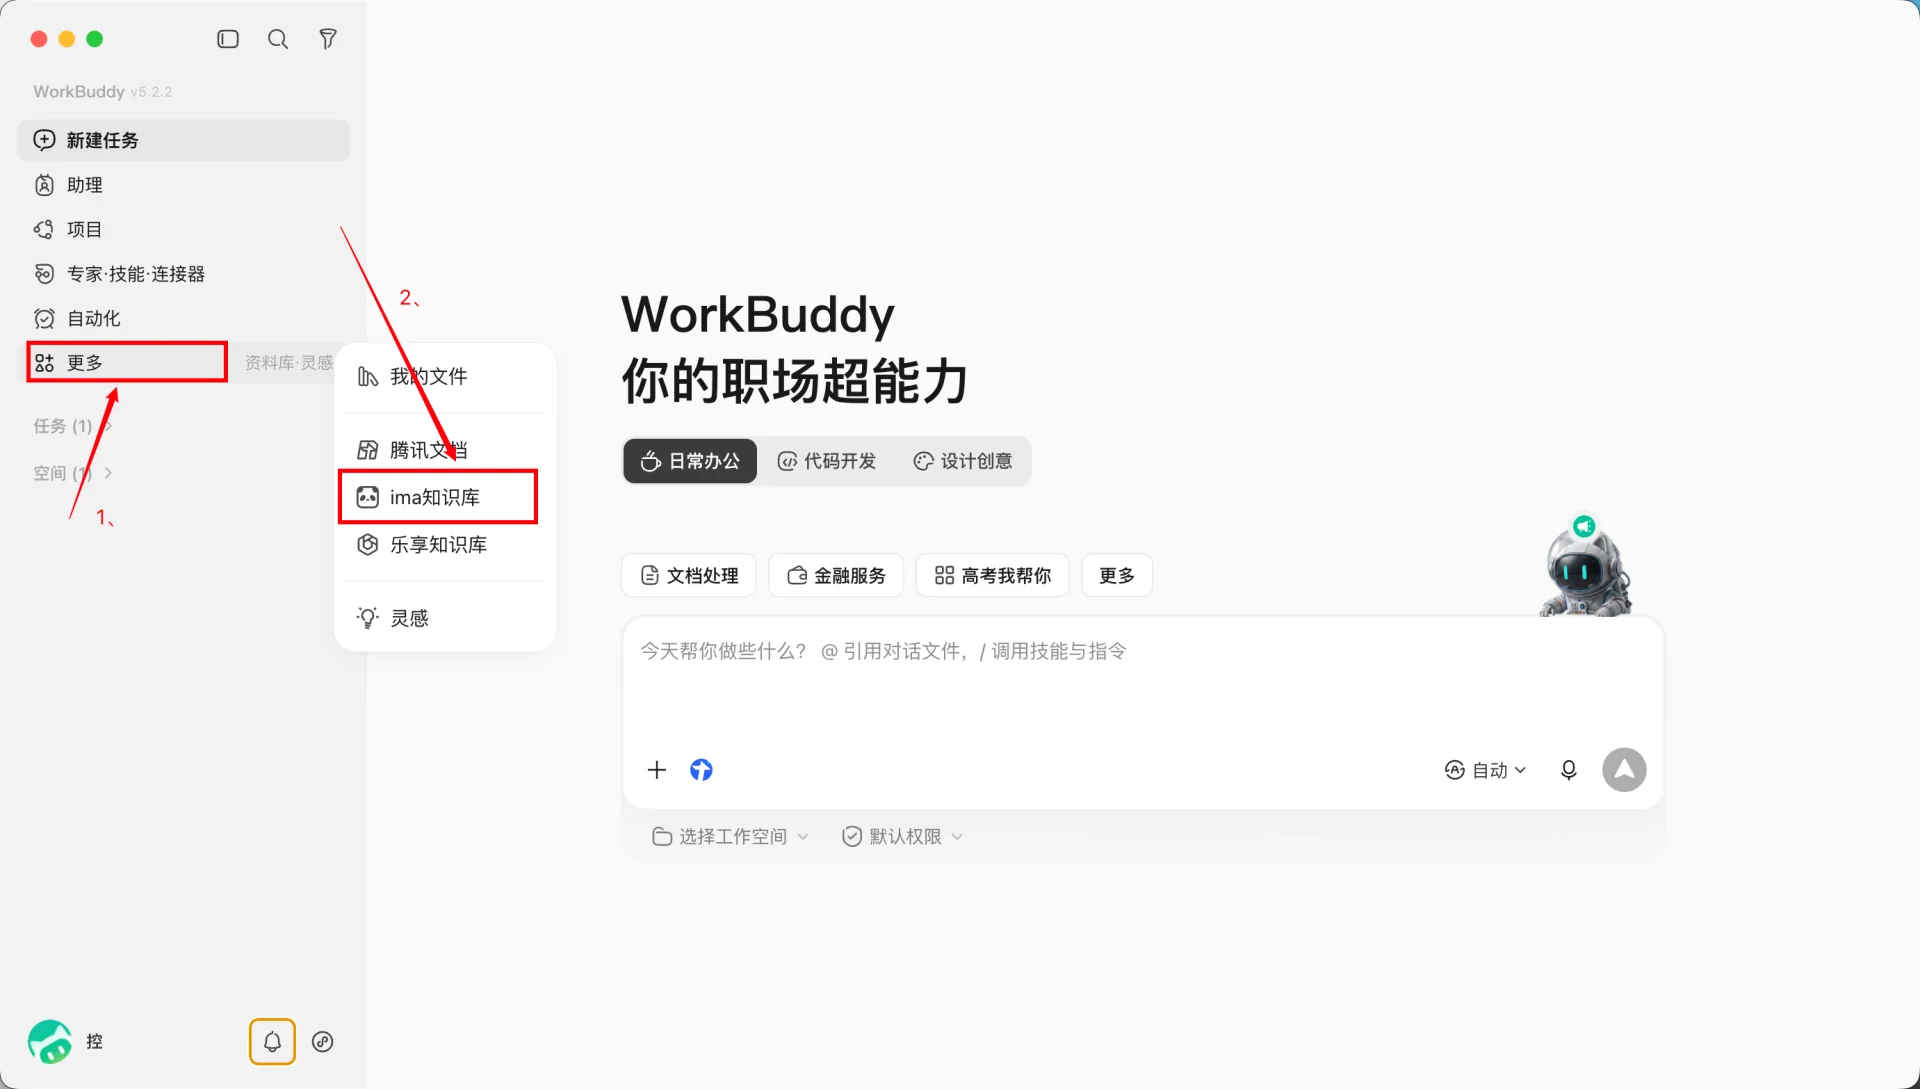The height and width of the screenshot is (1089, 1920).
Task: Open the 自动 model mode dropdown
Action: click(1485, 770)
